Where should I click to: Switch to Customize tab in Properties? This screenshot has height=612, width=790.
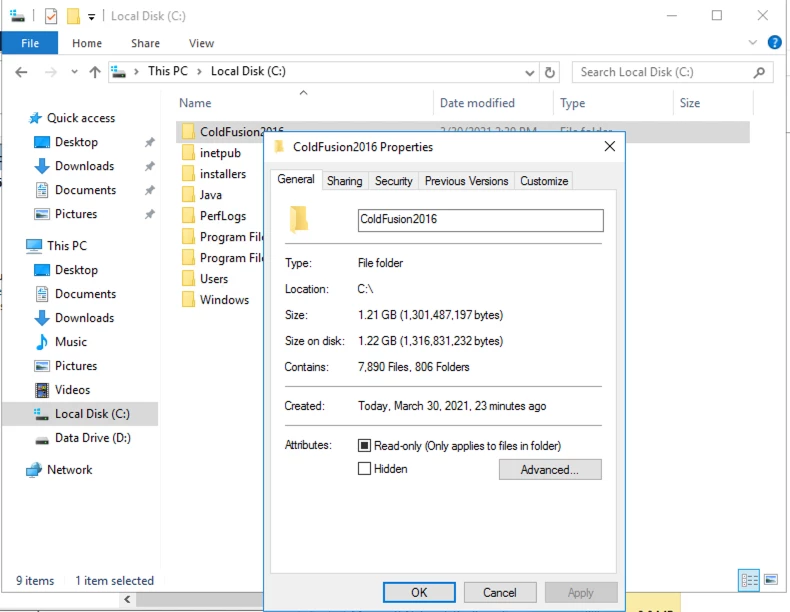(x=544, y=181)
